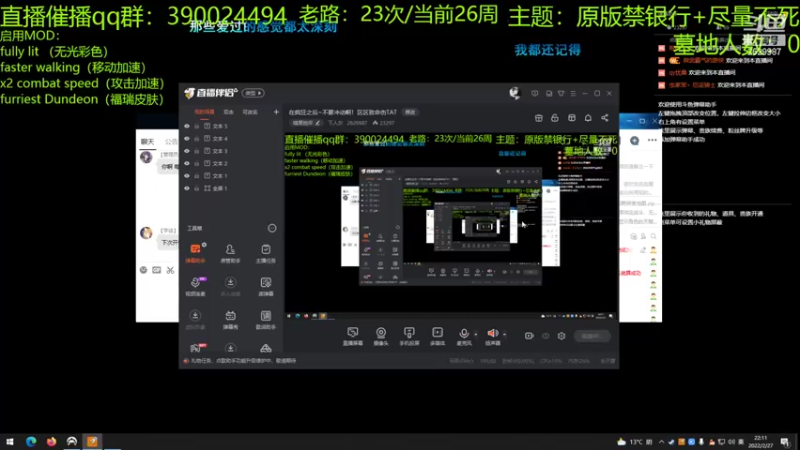Screen dimensions: 800x450
Task: Select the 全屏 1 layer row
Action: (232, 188)
